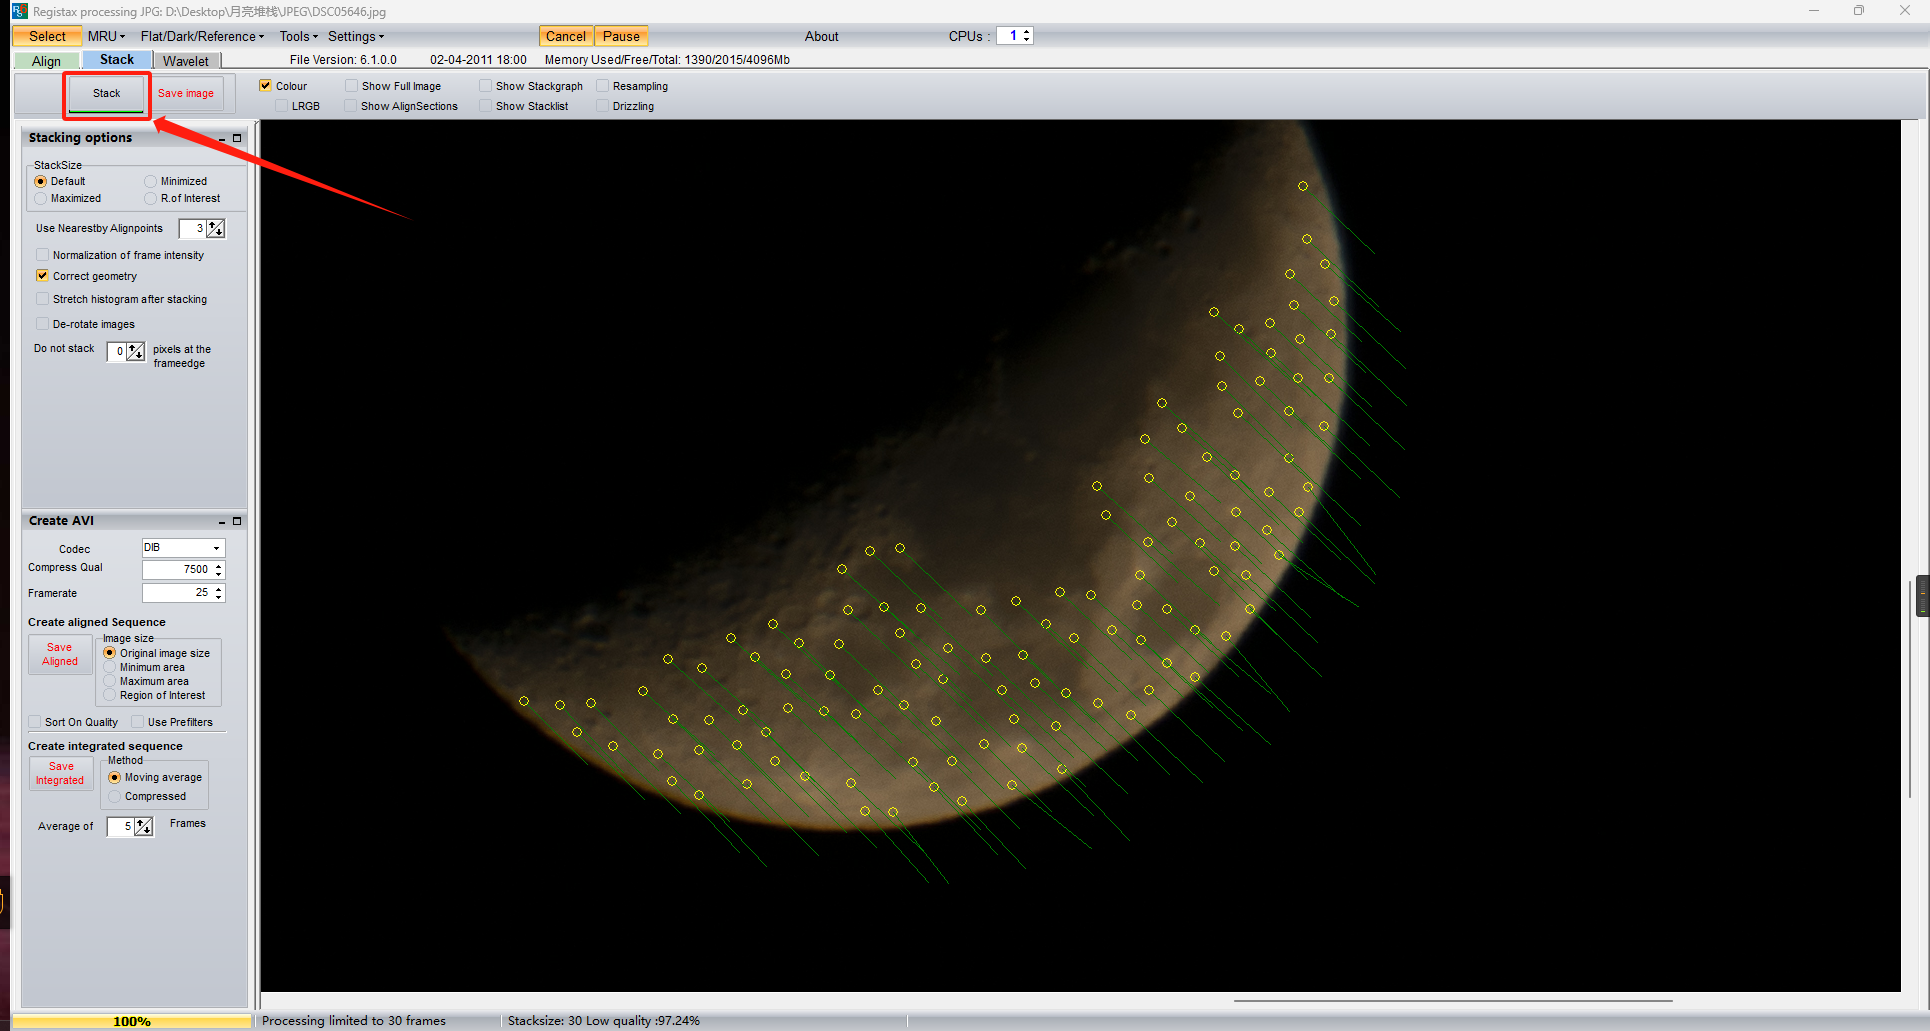Click the Framerate value field
1930x1031 pixels.
click(177, 593)
